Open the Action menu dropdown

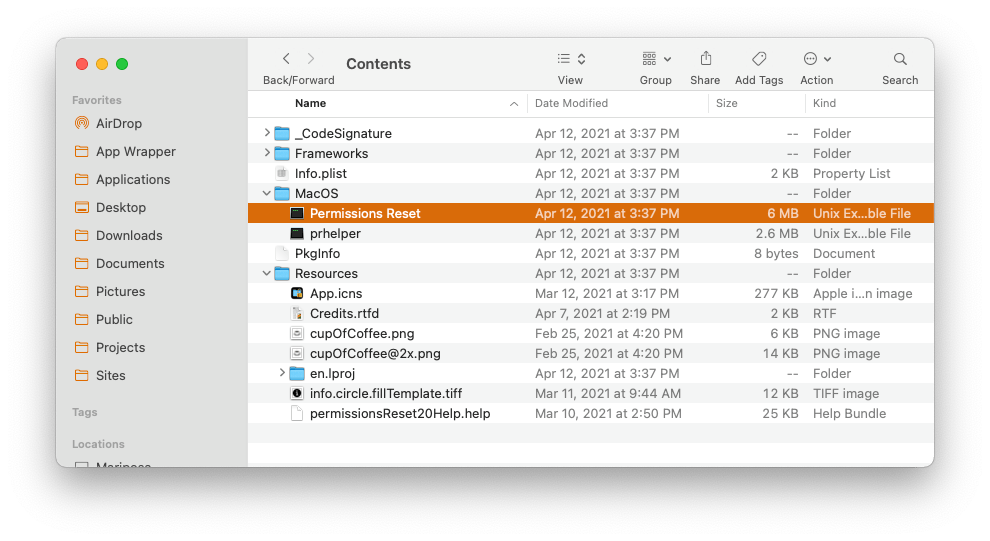point(816,59)
